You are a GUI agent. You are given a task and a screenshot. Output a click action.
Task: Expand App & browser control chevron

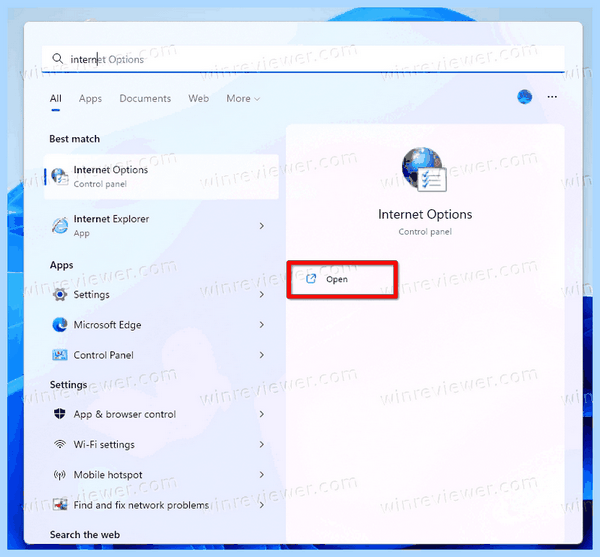(262, 414)
